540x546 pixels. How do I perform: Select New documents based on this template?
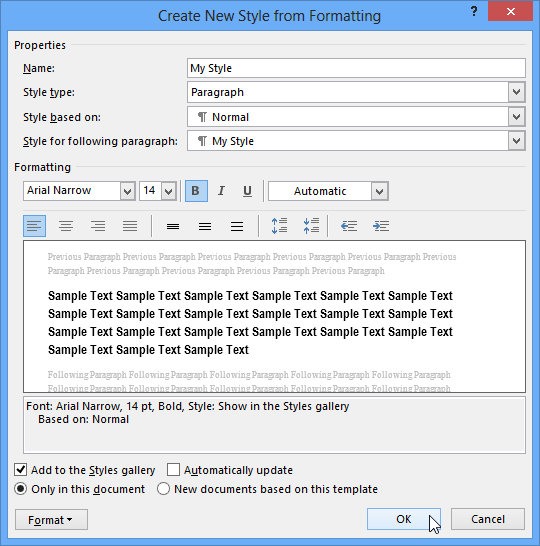tap(163, 489)
